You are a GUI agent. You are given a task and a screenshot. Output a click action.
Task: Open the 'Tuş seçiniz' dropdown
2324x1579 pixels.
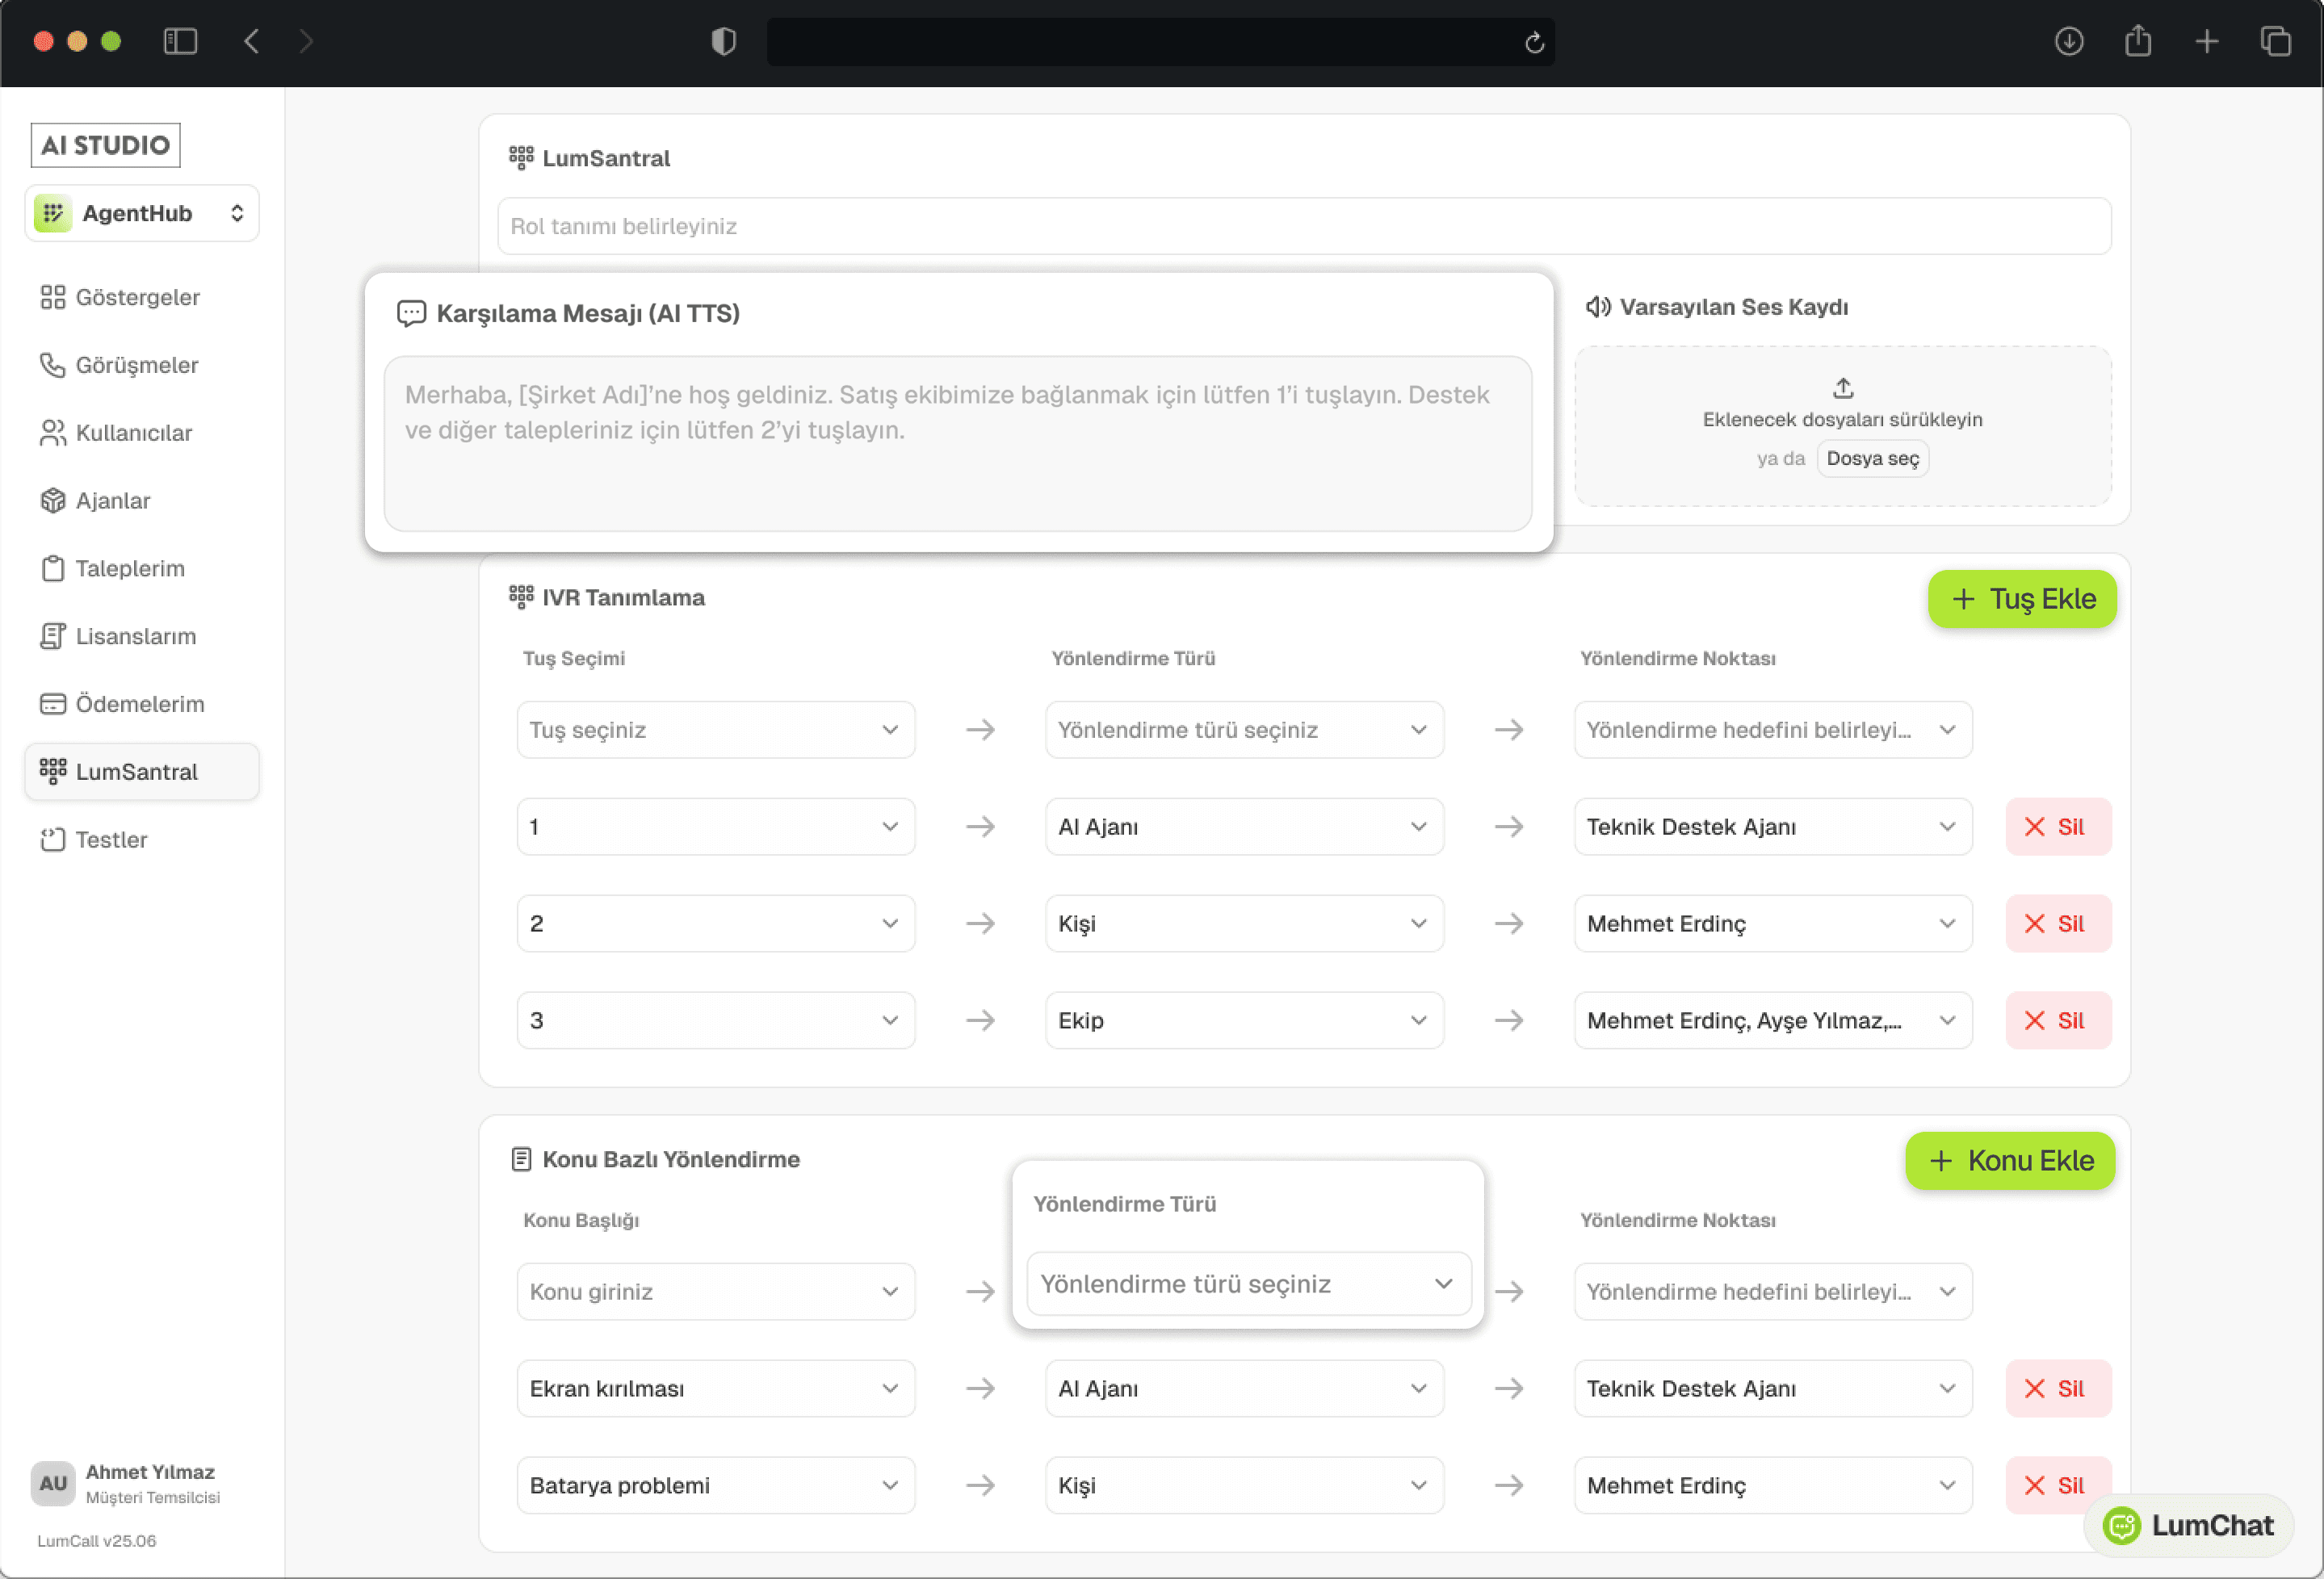[x=715, y=730]
